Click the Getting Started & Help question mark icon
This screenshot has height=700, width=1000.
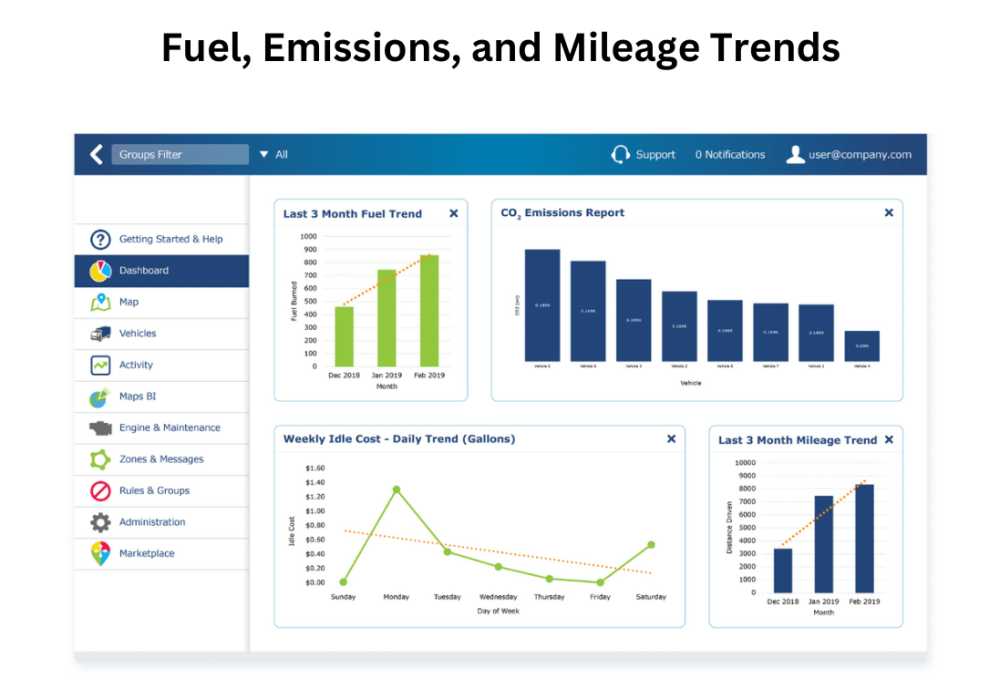(x=100, y=239)
